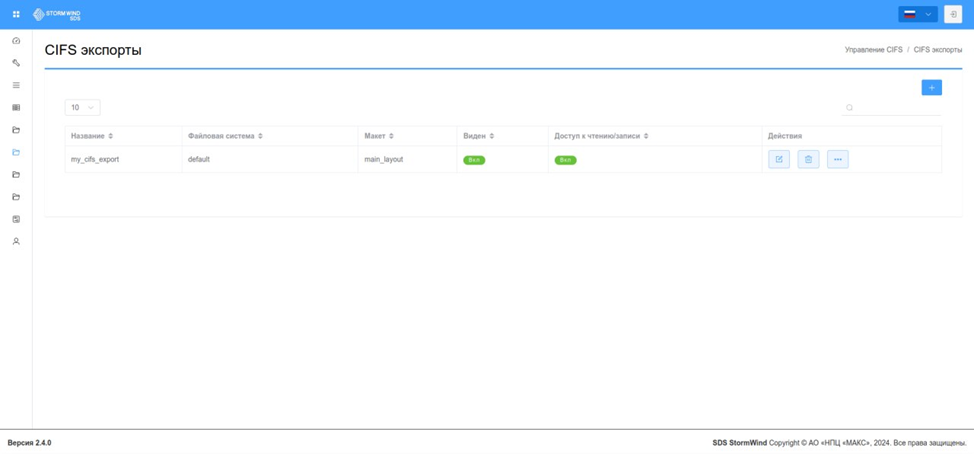
Task: Click the CIFS экспорты breadcrumb
Action: click(x=938, y=49)
